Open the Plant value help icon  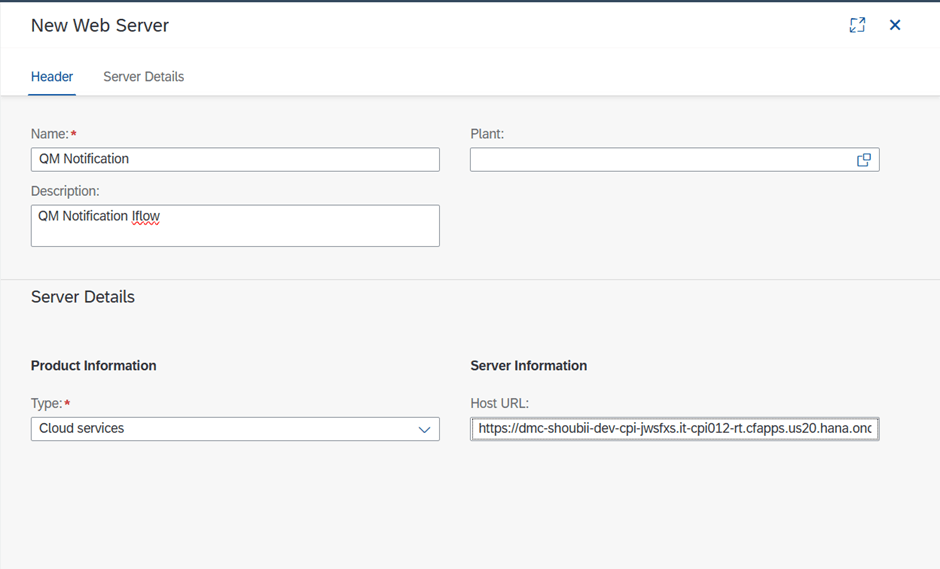(x=864, y=159)
